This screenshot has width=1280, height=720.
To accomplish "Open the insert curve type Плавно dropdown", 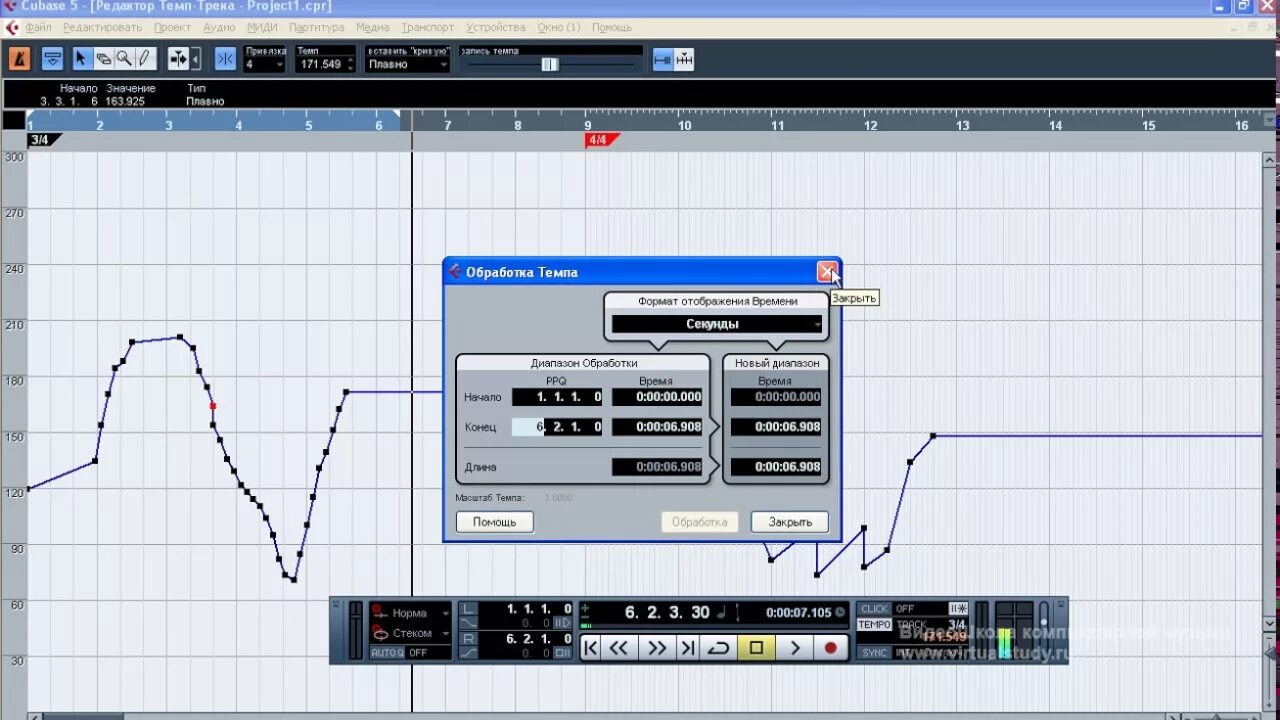I will pos(408,64).
